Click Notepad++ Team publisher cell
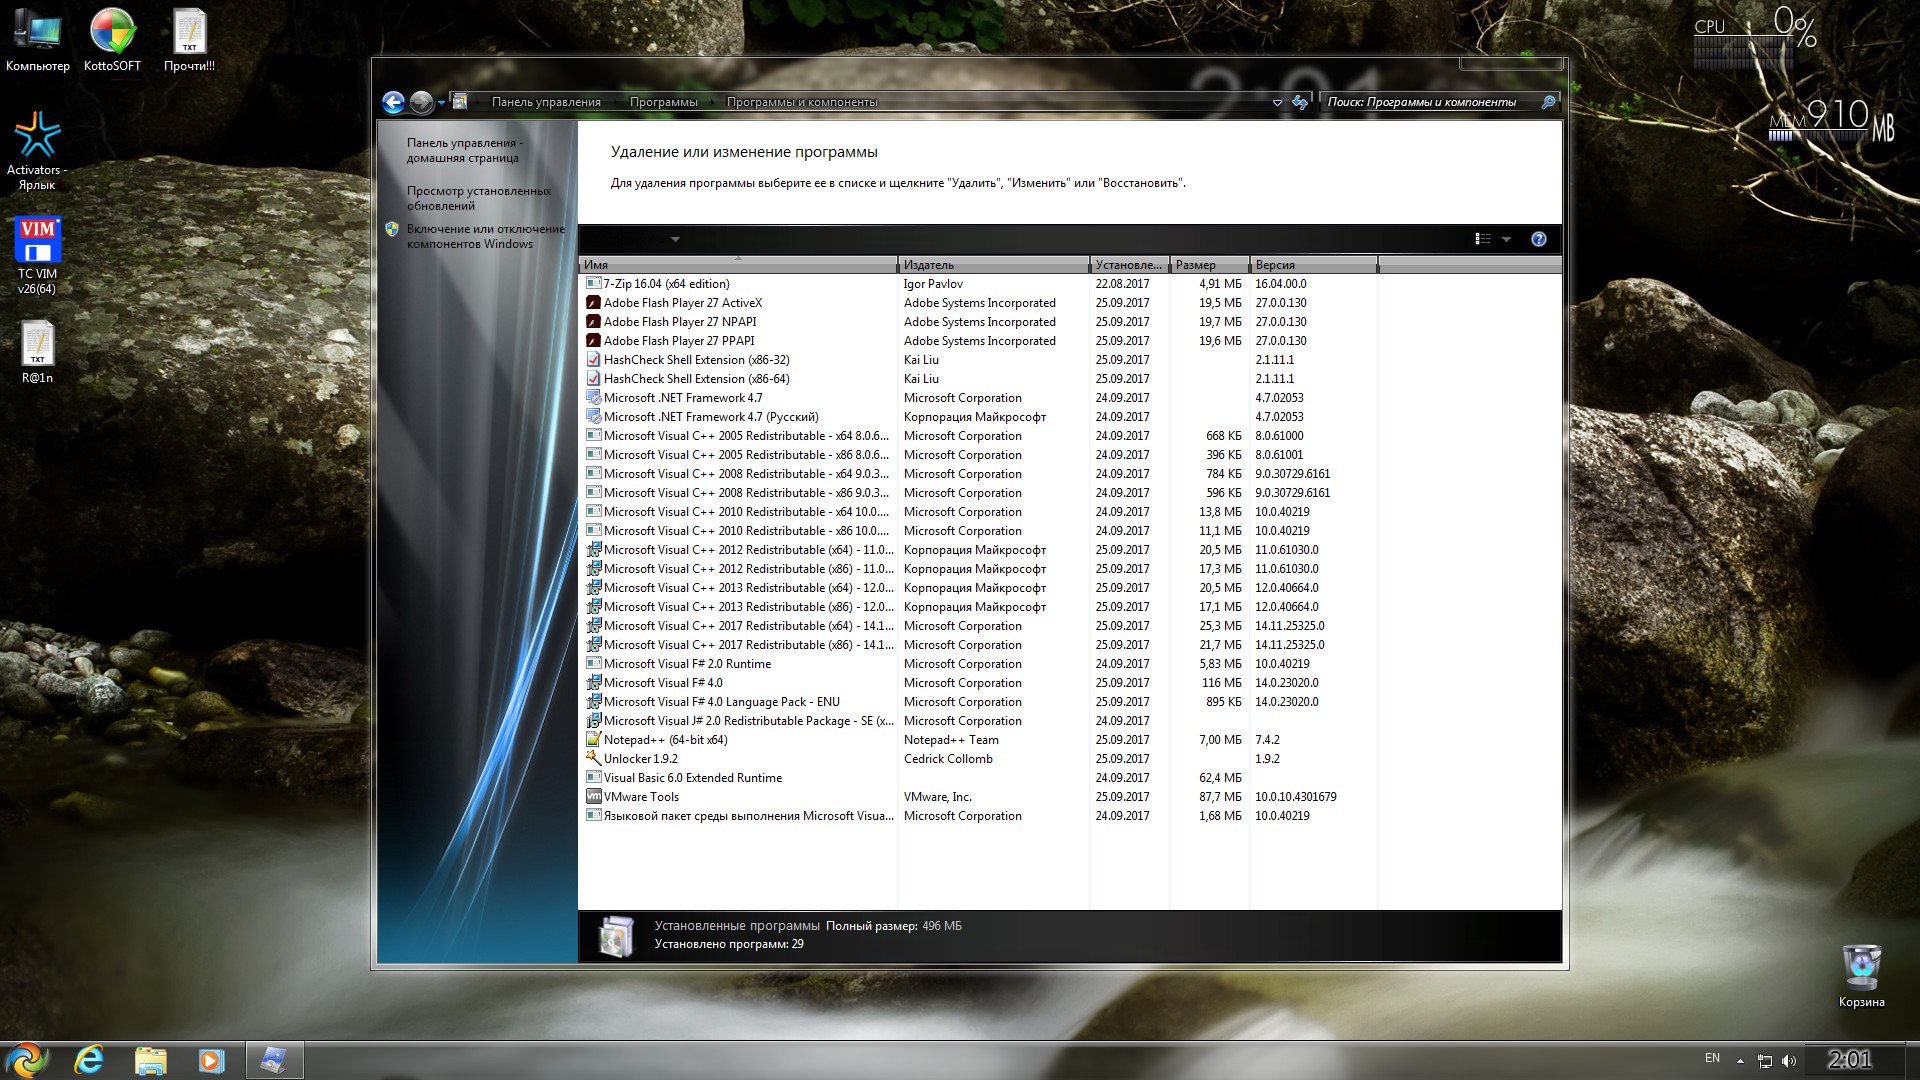Image resolution: width=1920 pixels, height=1080 pixels. pos(951,740)
